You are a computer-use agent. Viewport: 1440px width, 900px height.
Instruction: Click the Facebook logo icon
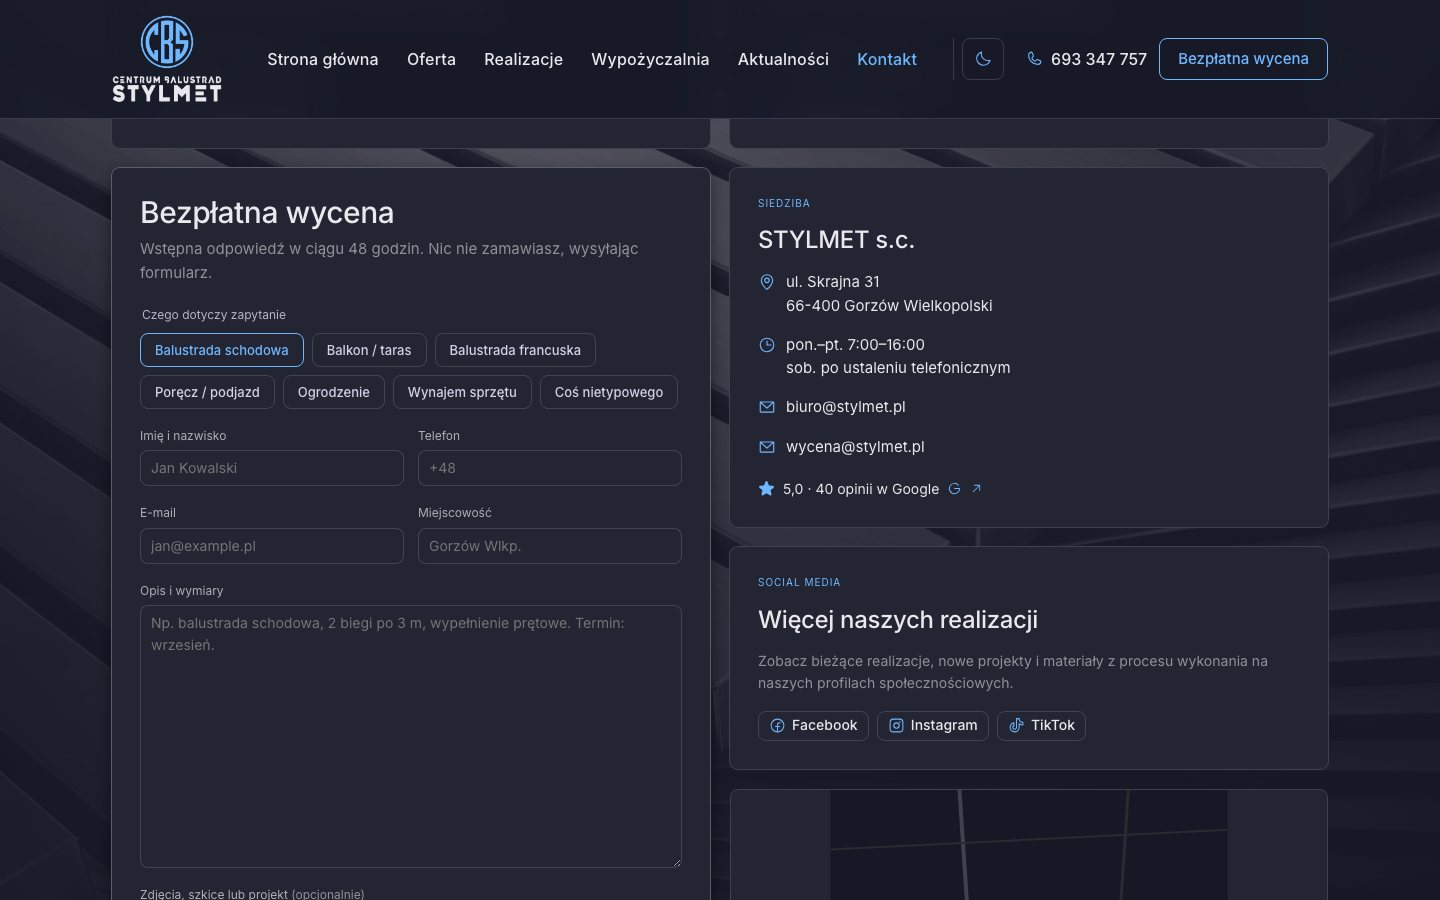(777, 726)
